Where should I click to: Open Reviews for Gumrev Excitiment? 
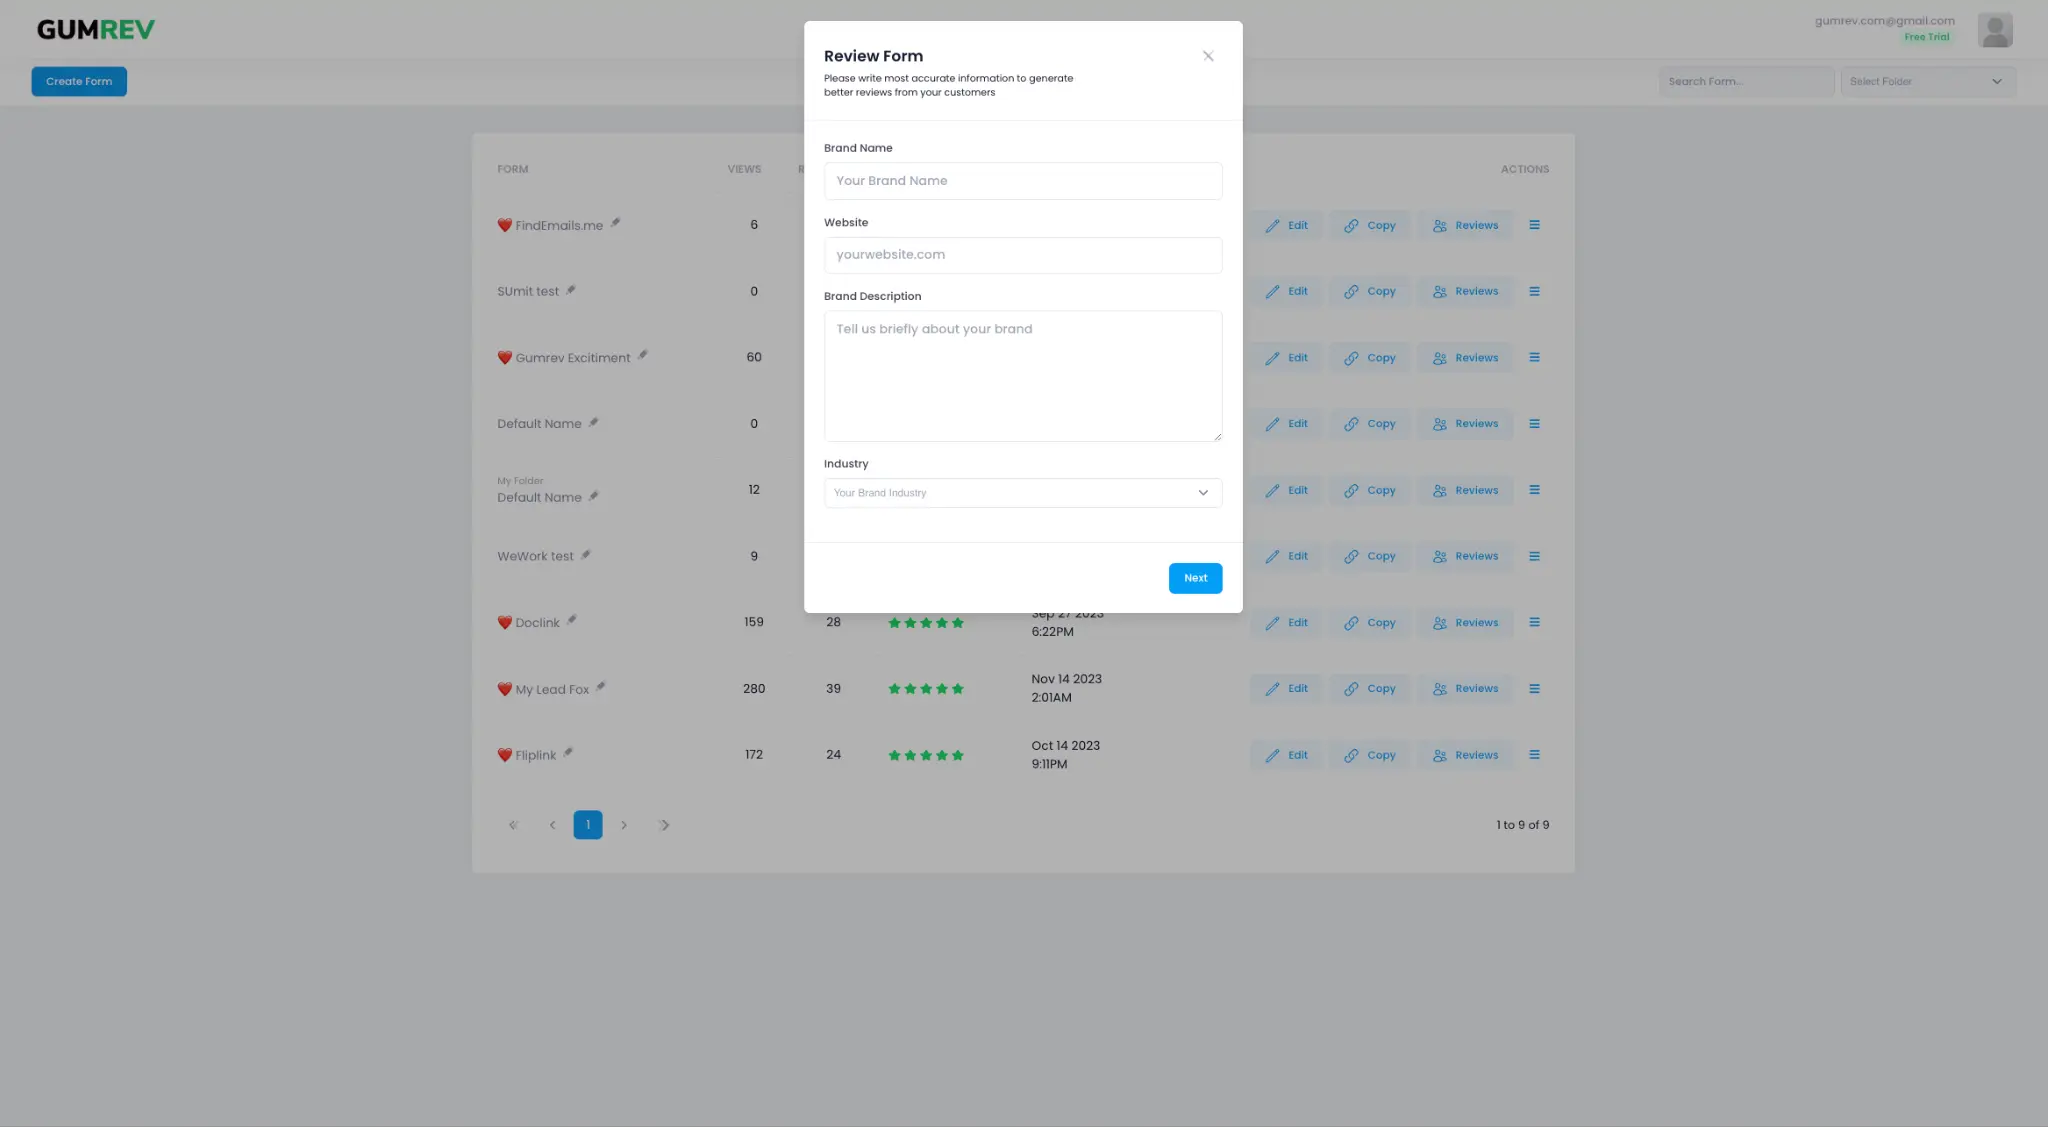[1465, 358]
